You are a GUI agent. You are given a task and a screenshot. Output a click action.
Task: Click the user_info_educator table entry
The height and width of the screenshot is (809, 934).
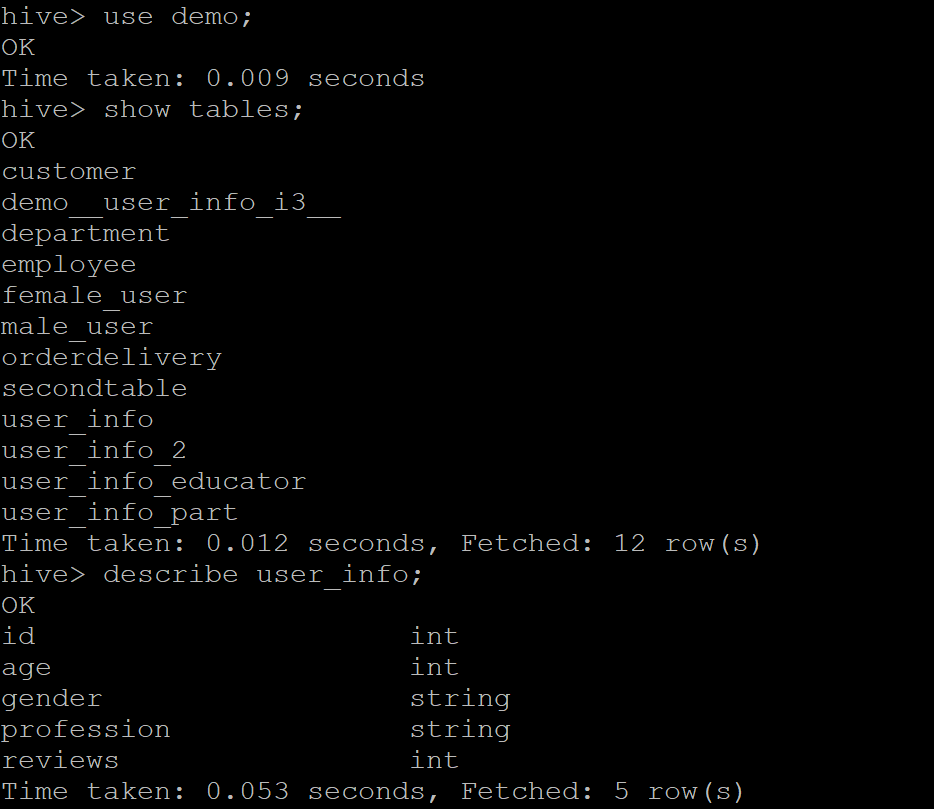tap(154, 481)
